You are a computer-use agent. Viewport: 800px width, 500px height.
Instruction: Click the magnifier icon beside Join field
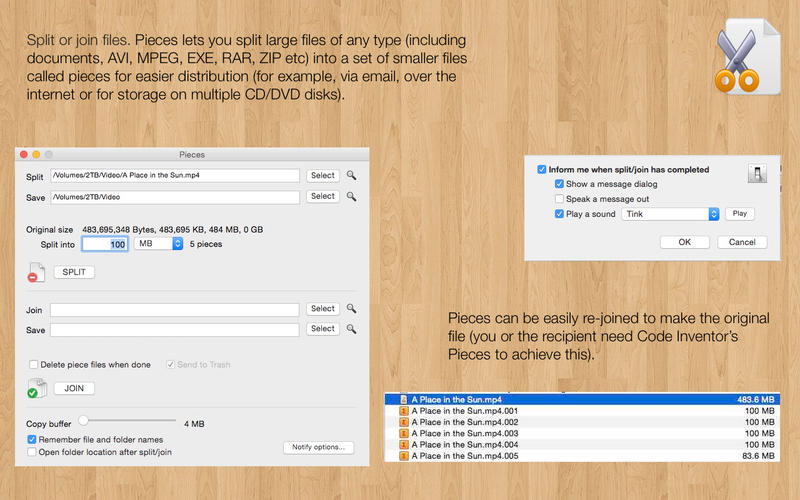point(352,310)
